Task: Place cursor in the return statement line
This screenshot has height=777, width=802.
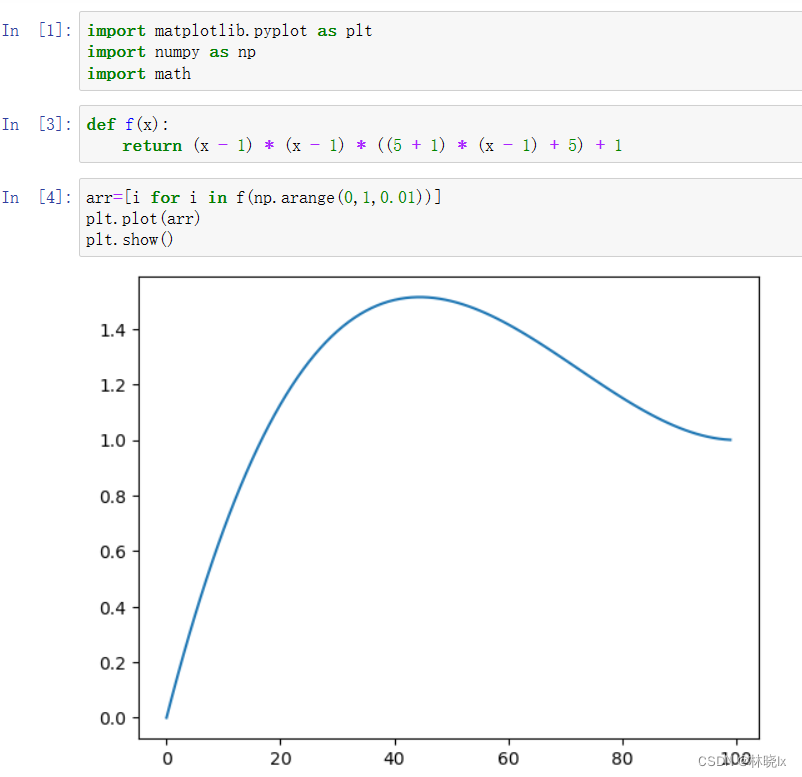Action: click(372, 146)
